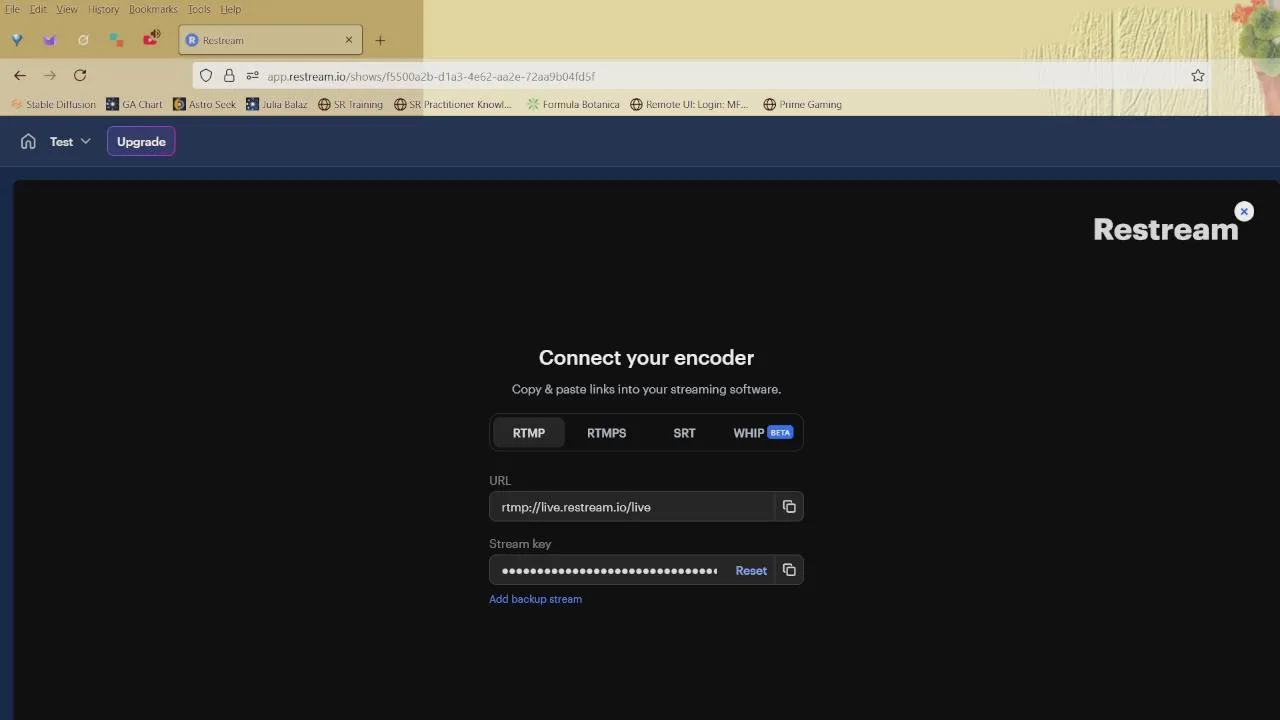Open the Help menu

coord(231,9)
